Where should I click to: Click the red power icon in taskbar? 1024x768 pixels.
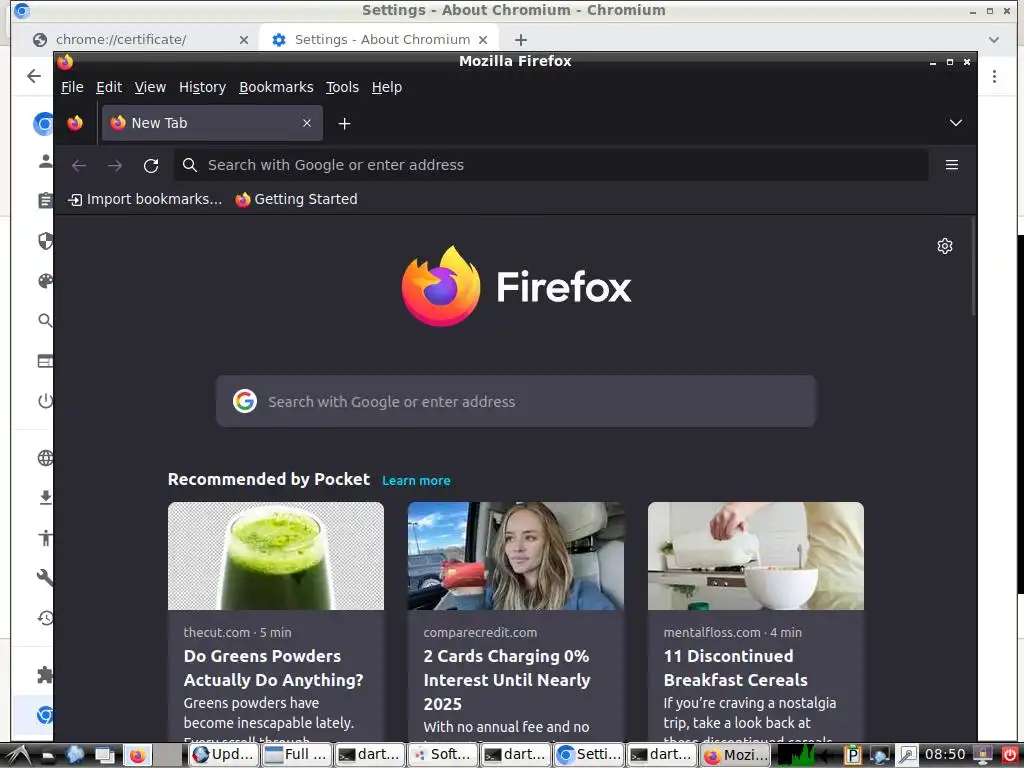pyautogui.click(x=1010, y=755)
